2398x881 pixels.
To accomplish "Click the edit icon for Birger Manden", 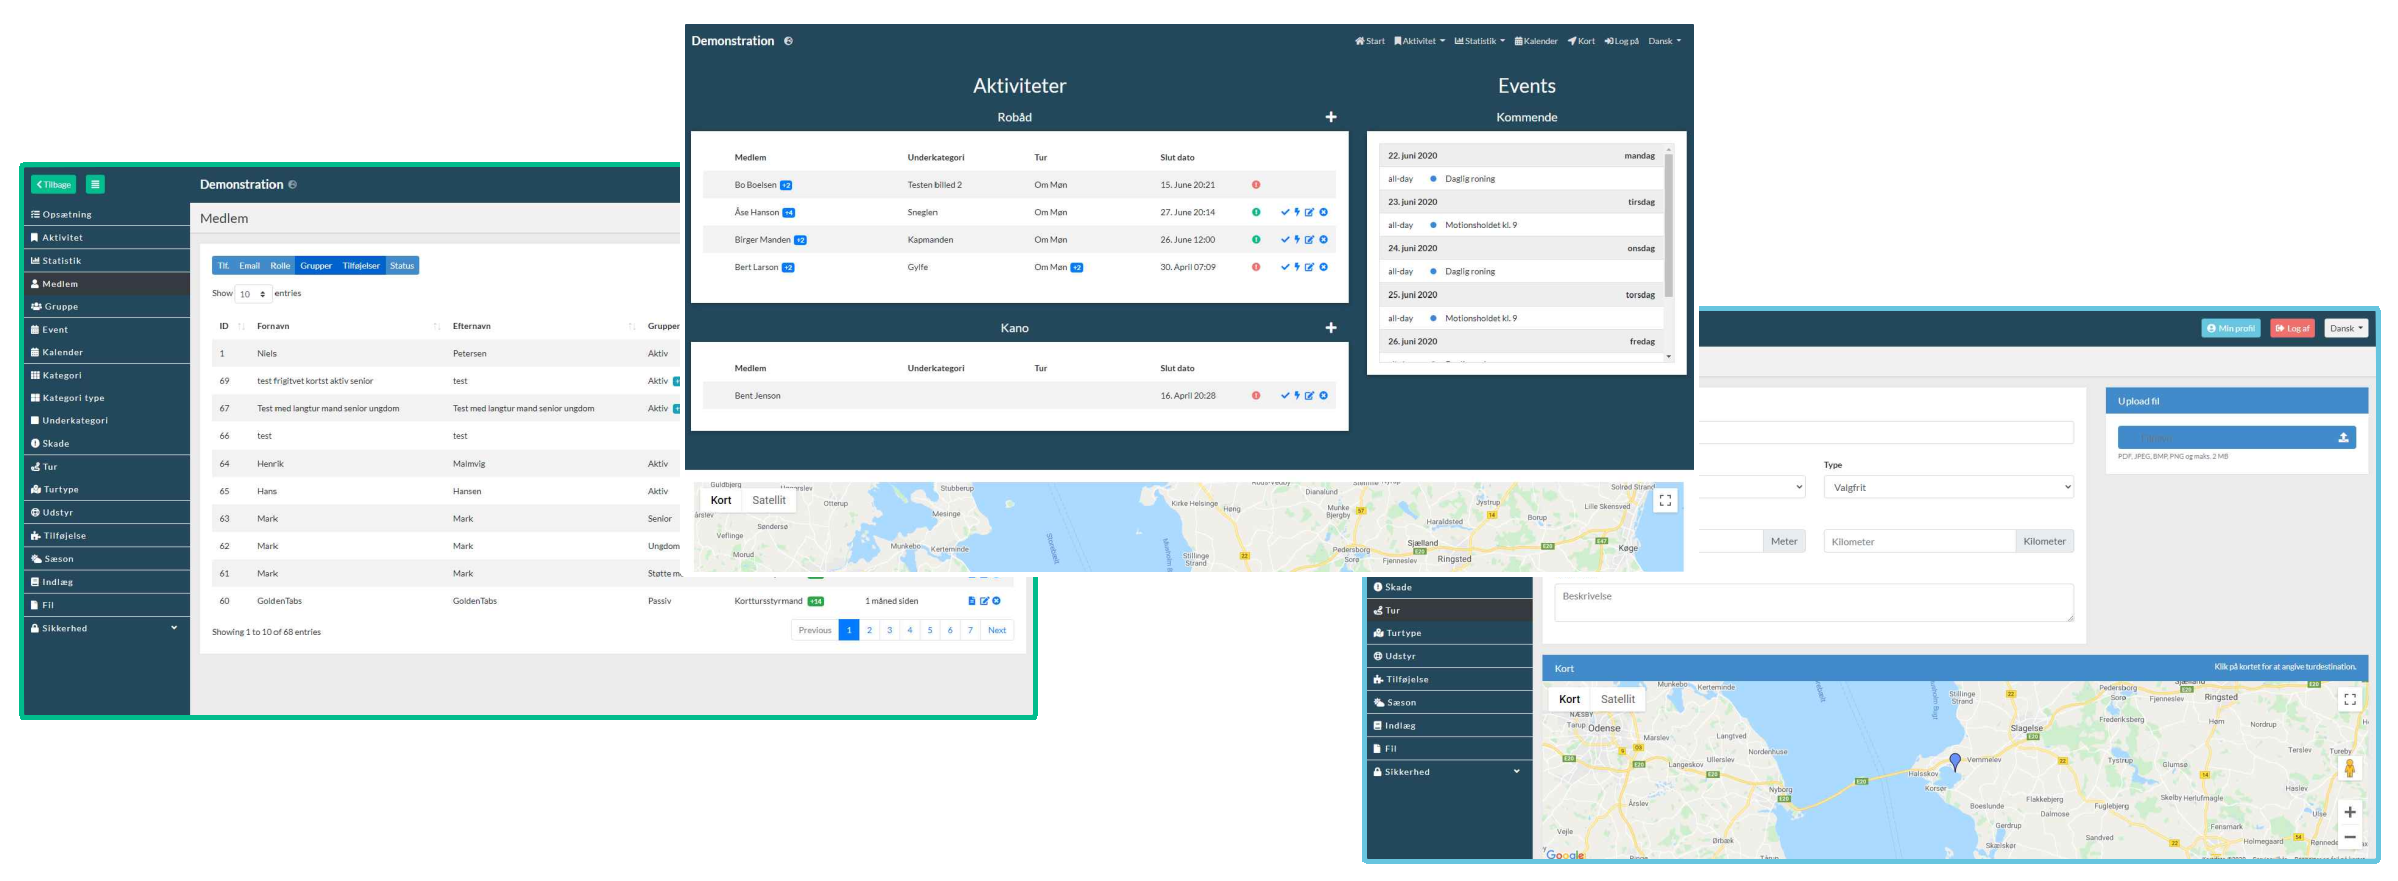I will coord(1309,240).
